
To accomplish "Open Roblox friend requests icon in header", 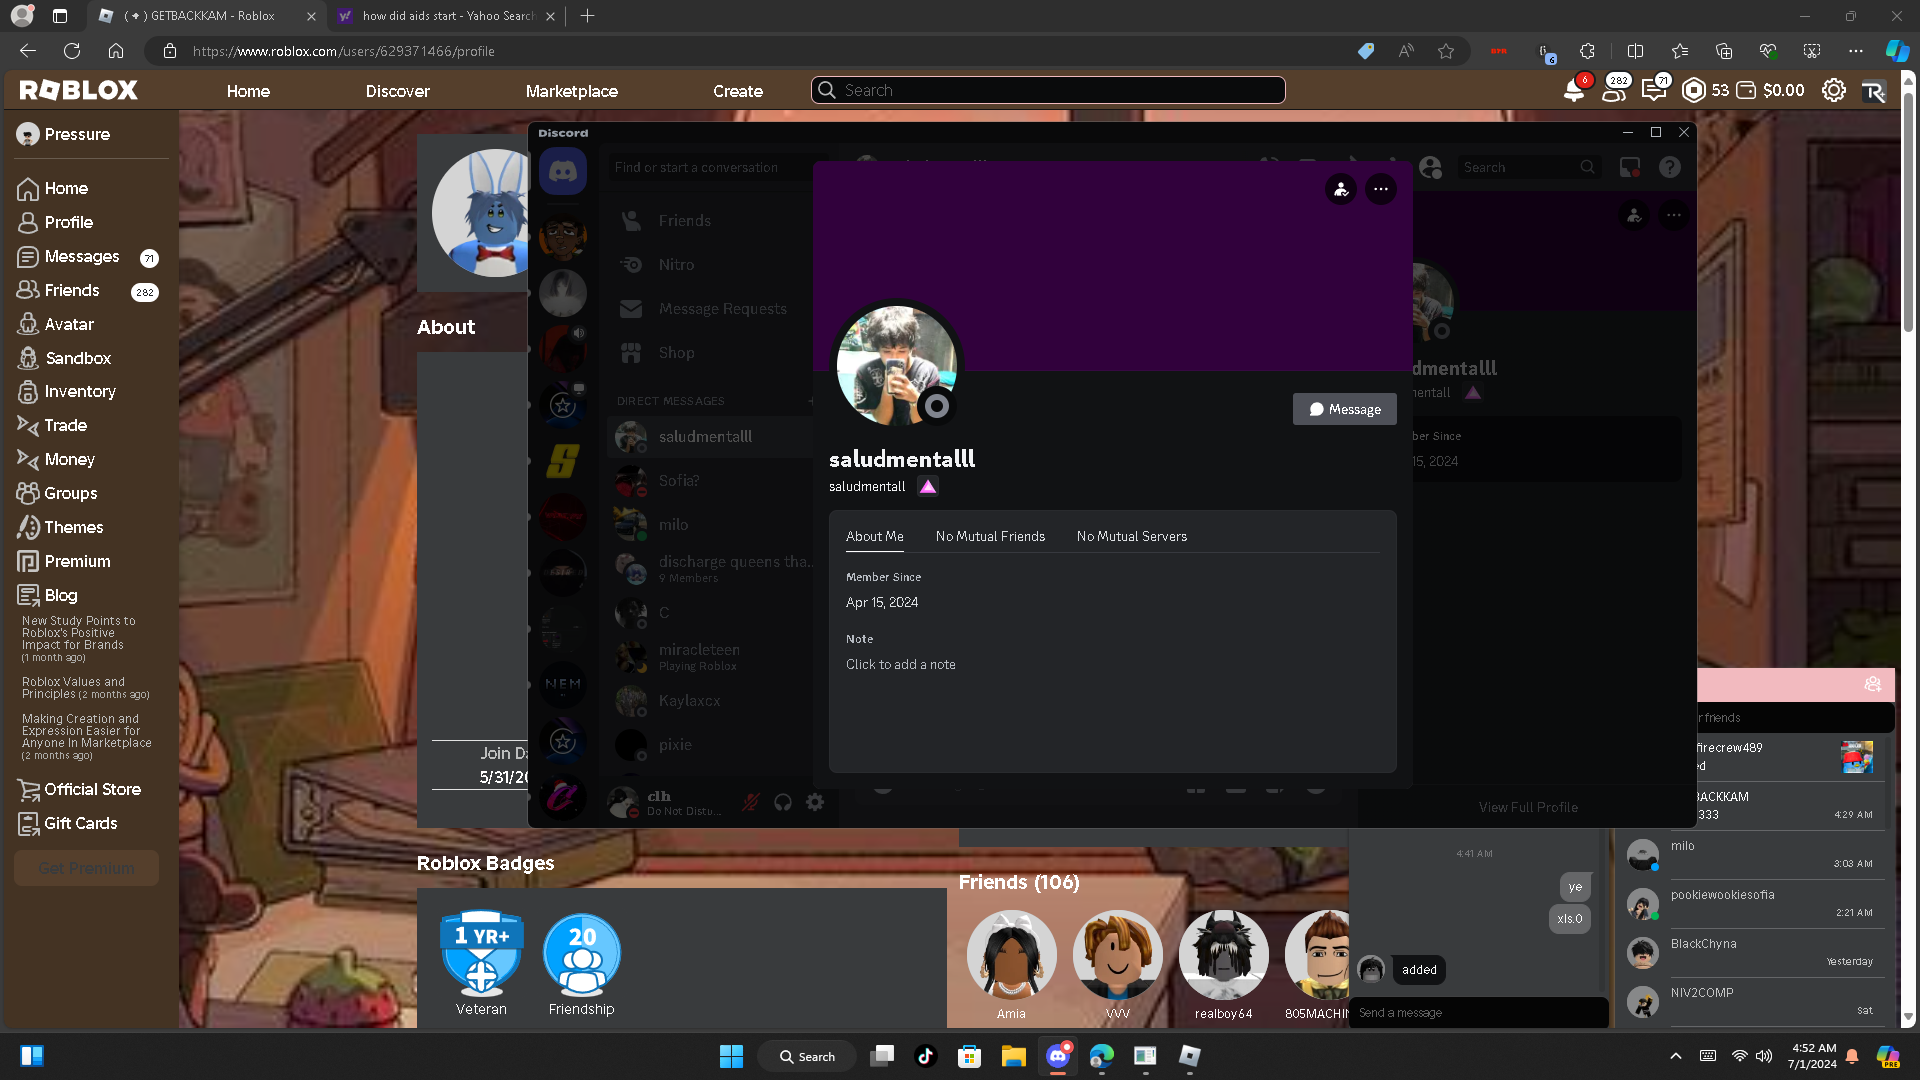I will [x=1613, y=91].
